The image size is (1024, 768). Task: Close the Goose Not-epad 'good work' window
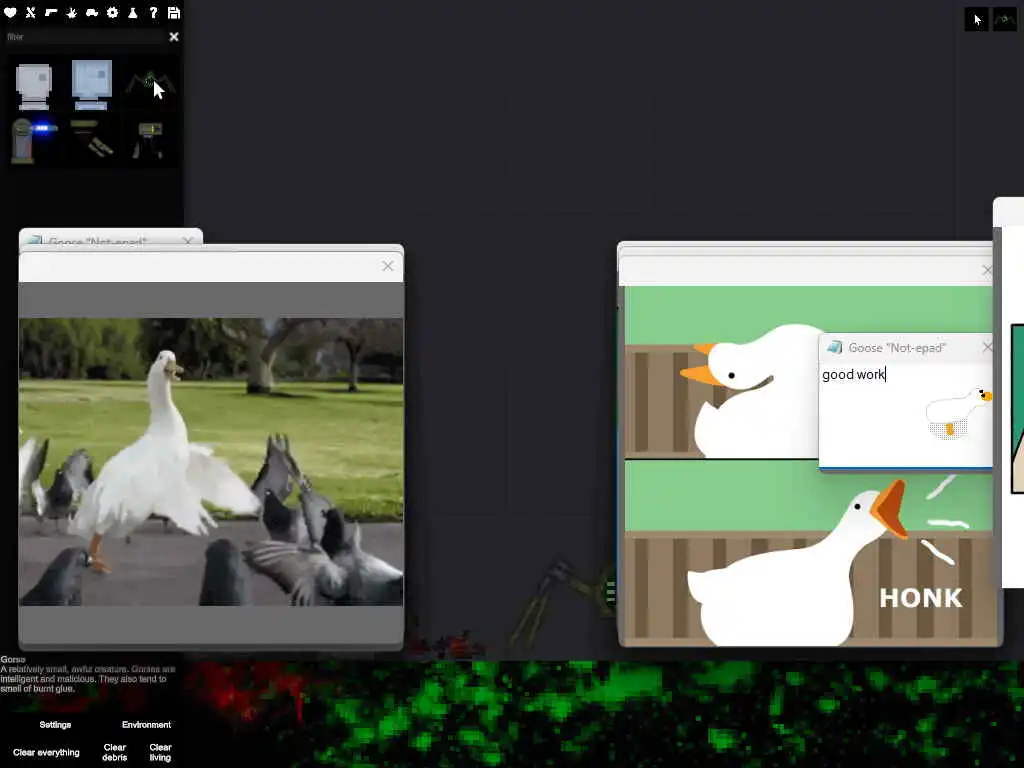point(987,347)
